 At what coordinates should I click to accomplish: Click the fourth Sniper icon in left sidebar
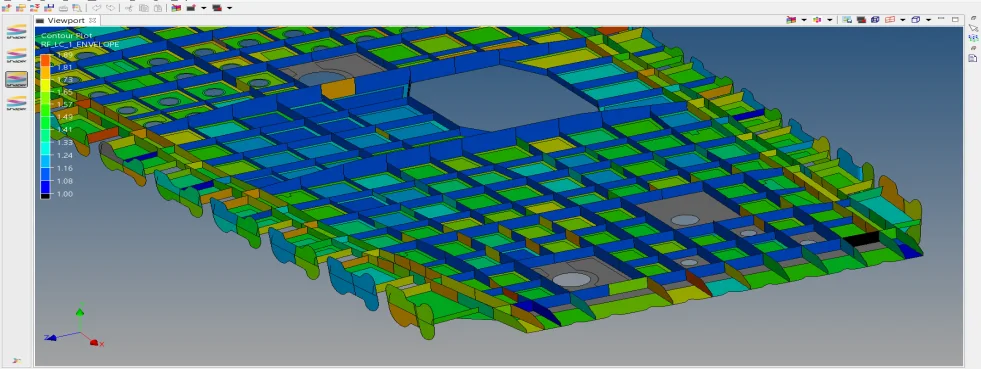[16, 103]
